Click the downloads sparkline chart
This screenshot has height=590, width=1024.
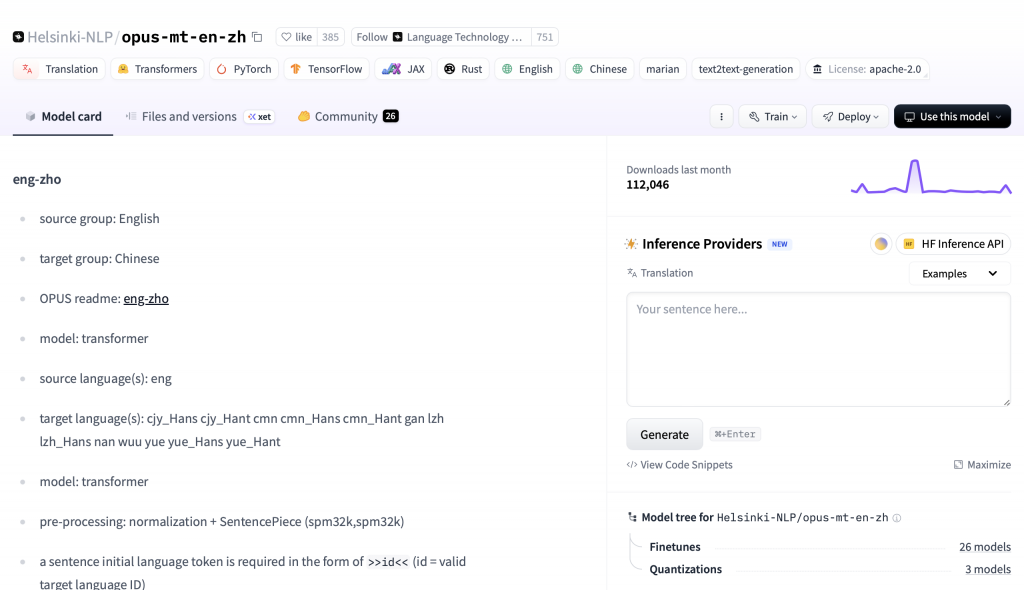[931, 177]
